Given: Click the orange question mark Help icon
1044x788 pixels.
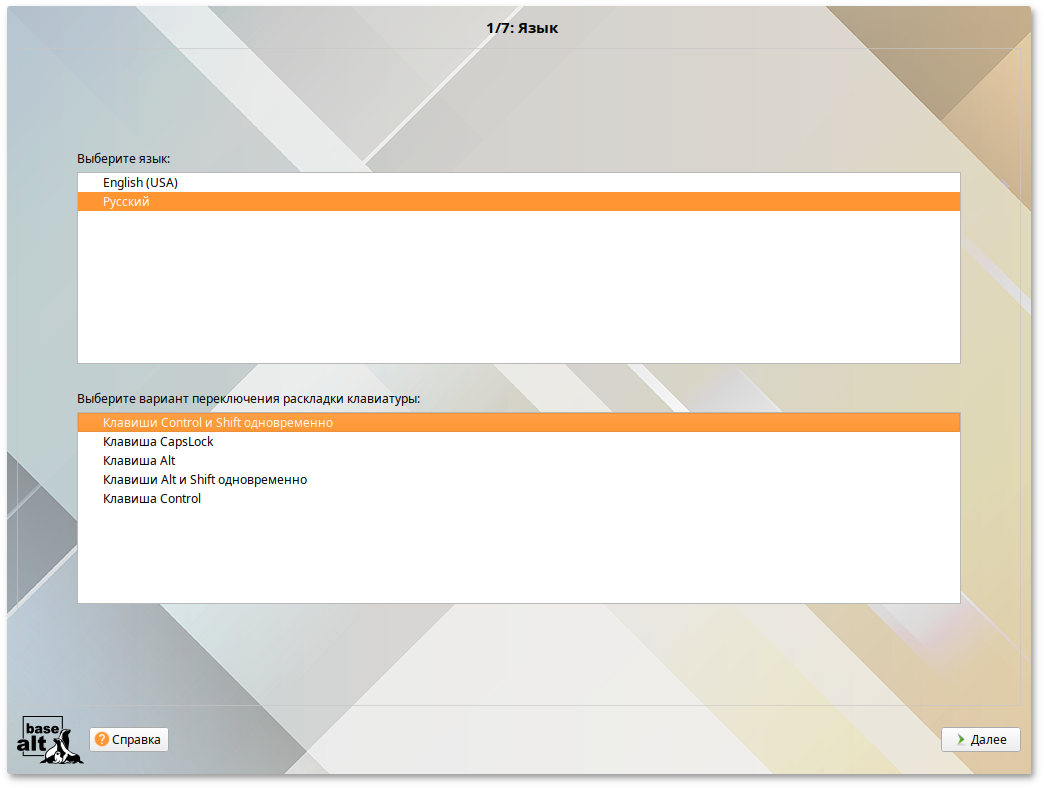Looking at the screenshot, I should click(102, 740).
